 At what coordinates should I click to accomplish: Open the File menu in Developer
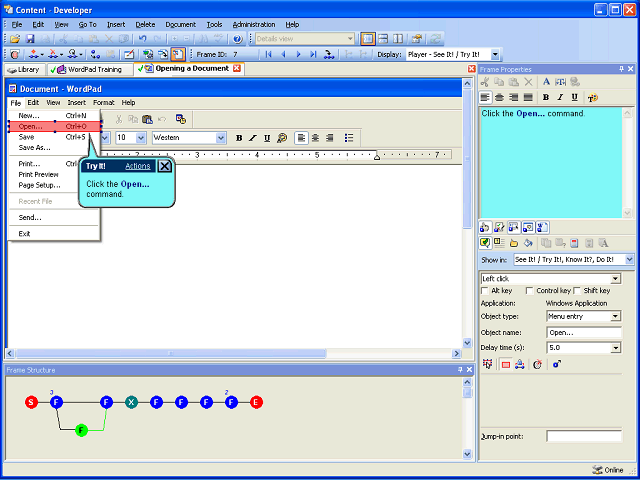17,24
